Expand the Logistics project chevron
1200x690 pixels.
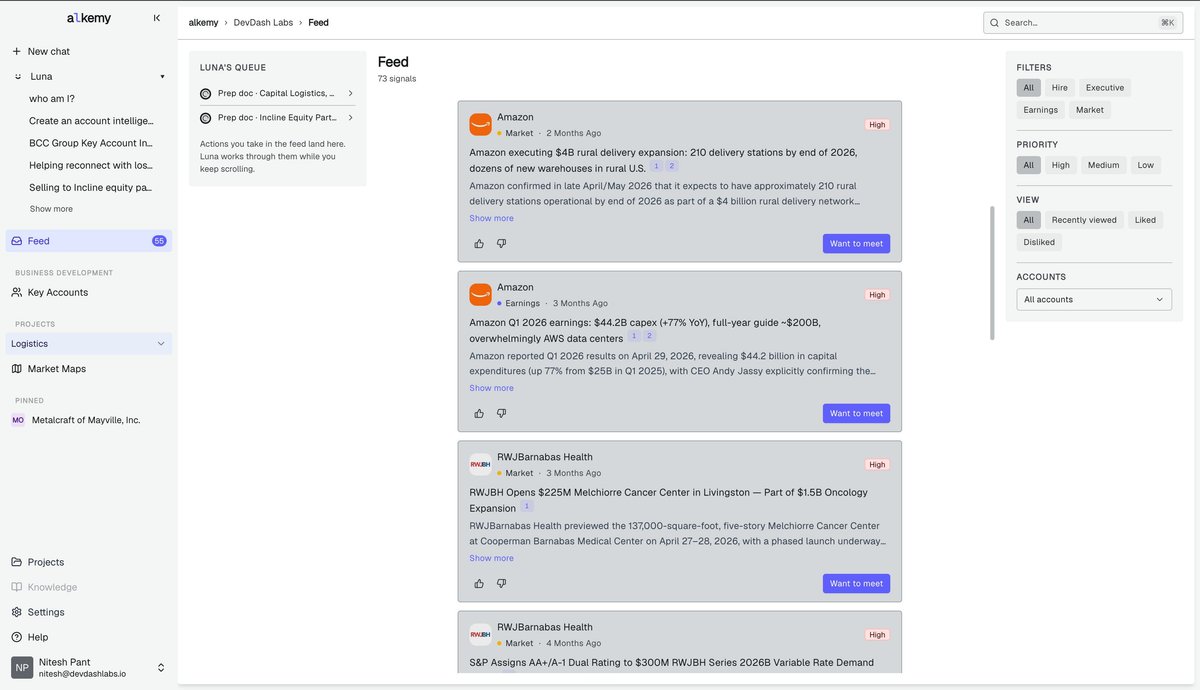coord(161,344)
